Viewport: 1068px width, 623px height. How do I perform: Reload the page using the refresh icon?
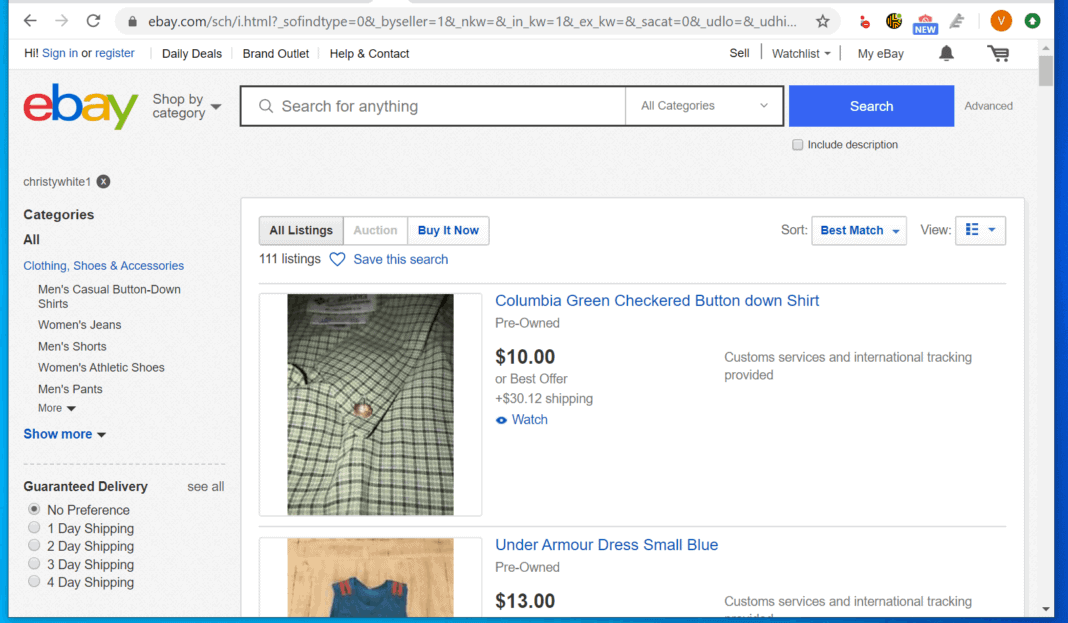coord(93,18)
